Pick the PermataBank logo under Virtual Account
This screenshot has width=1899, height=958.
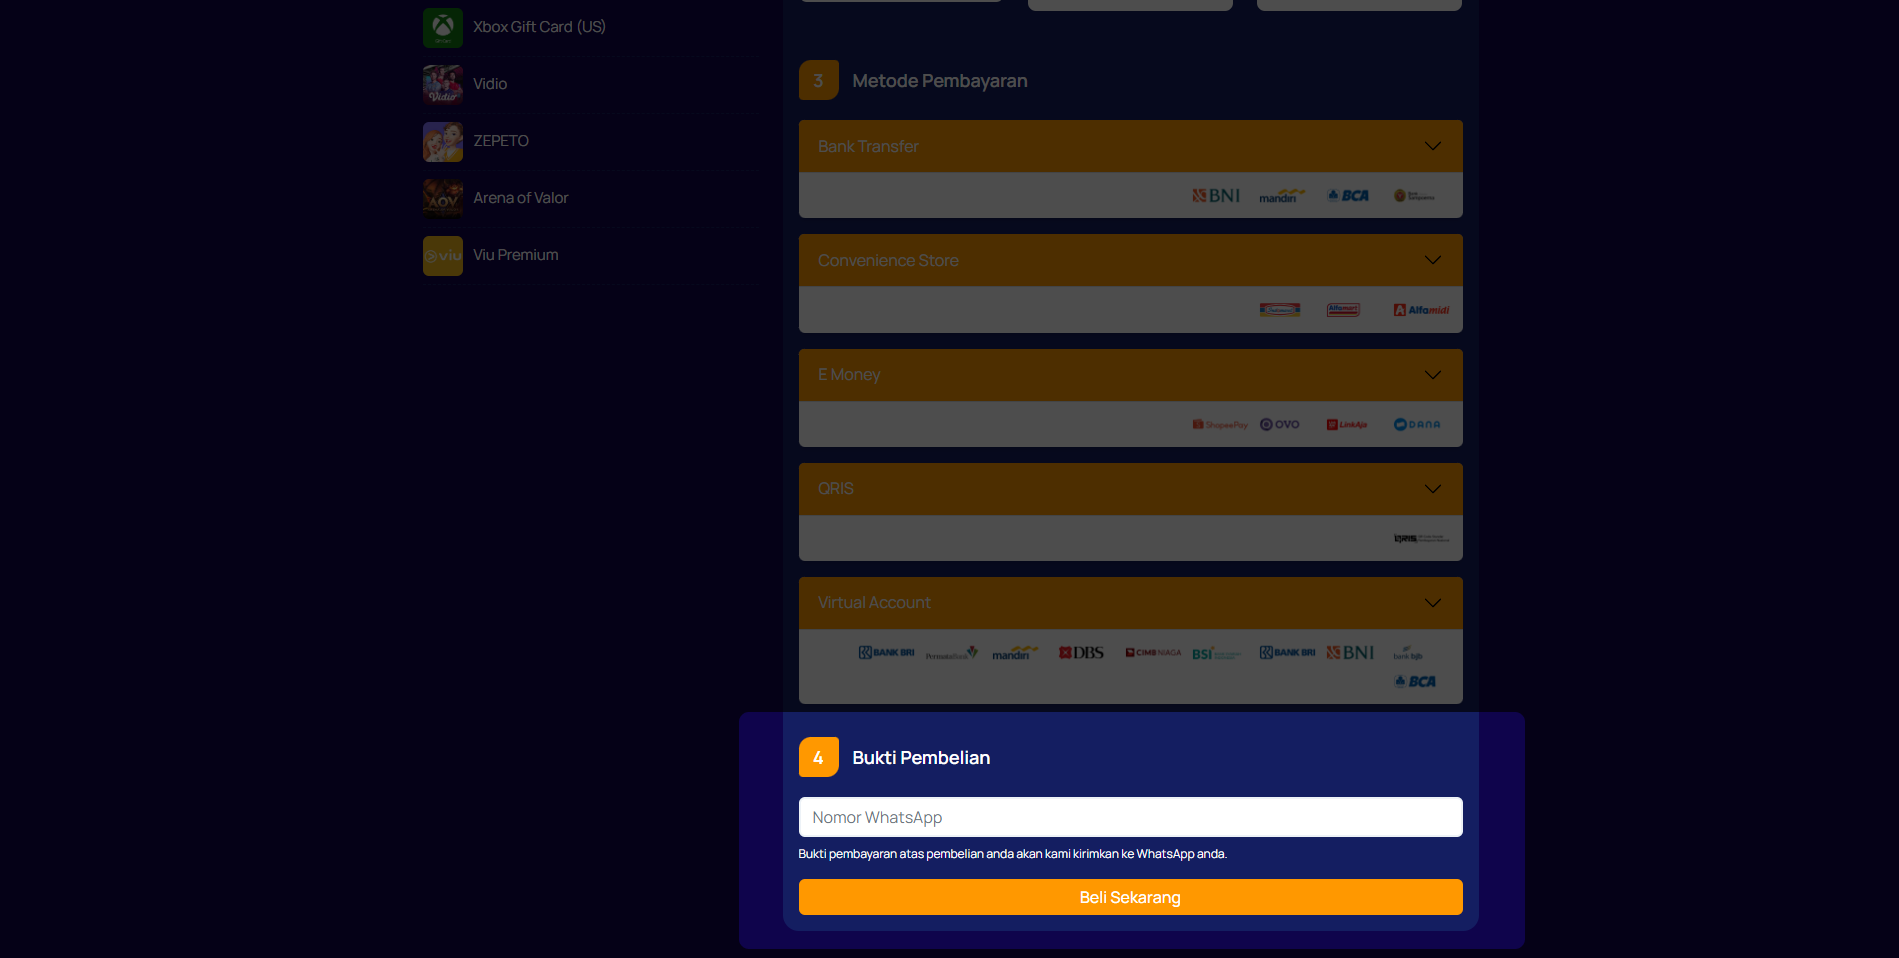tap(952, 653)
